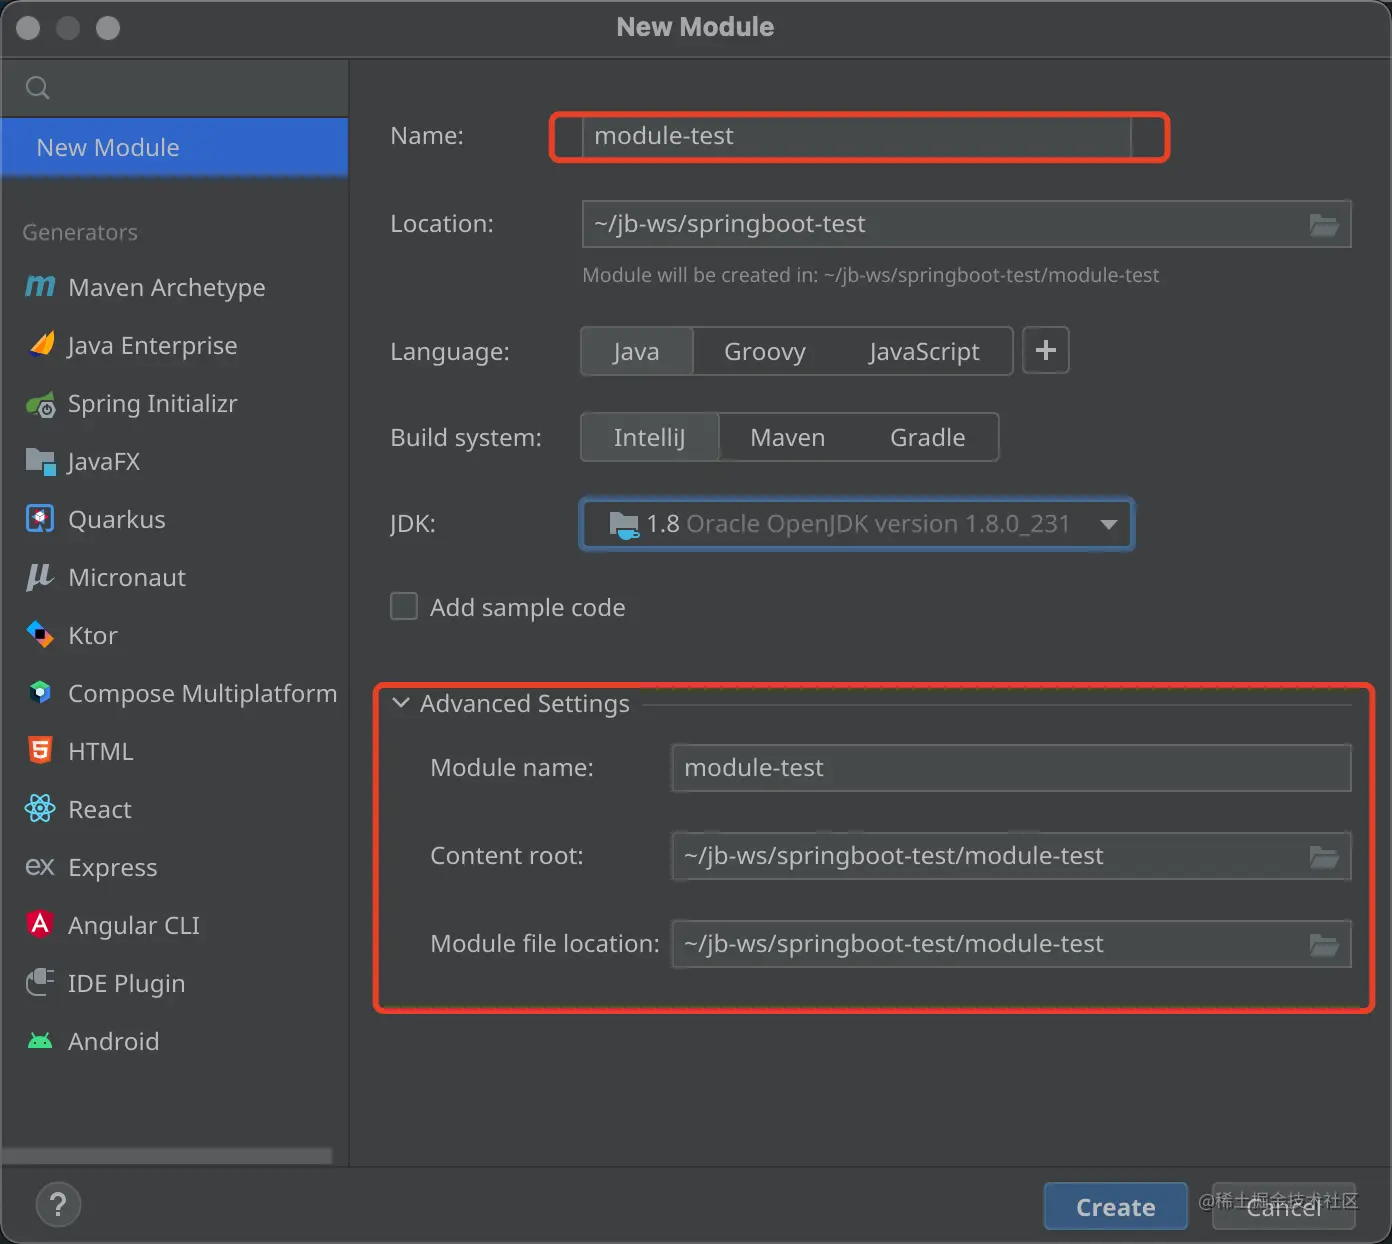Select the Angular CLI generator
This screenshot has height=1244, width=1392.
point(175,925)
